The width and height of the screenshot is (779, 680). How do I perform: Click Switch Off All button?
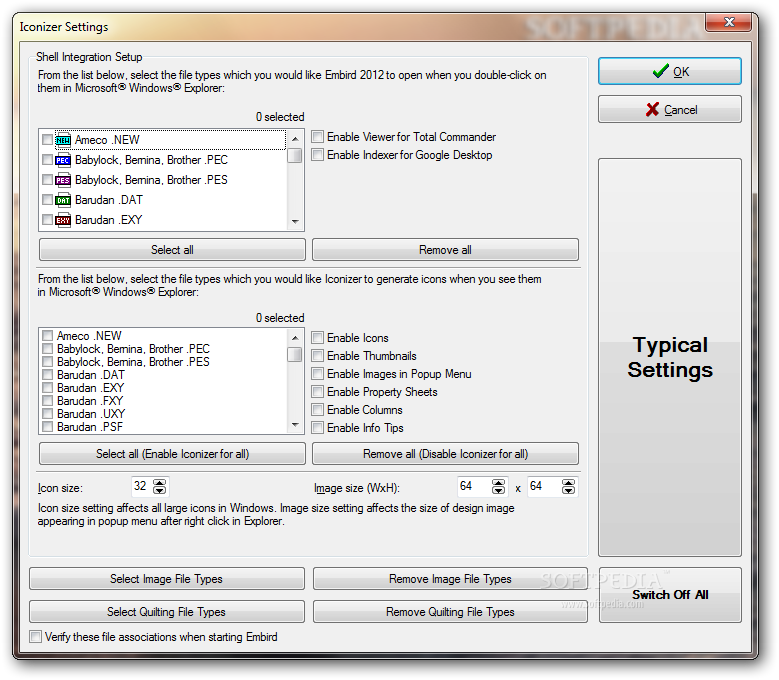[x=670, y=595]
